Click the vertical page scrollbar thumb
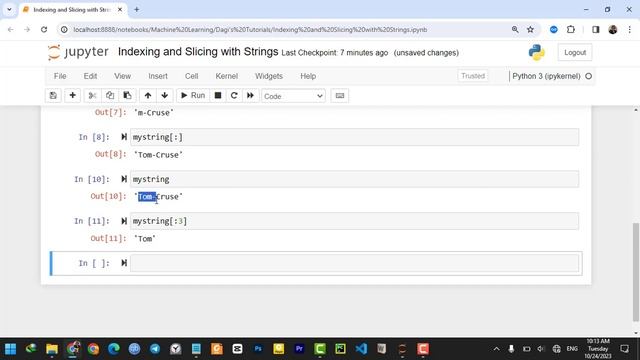This screenshot has height=360, width=640. (636, 271)
